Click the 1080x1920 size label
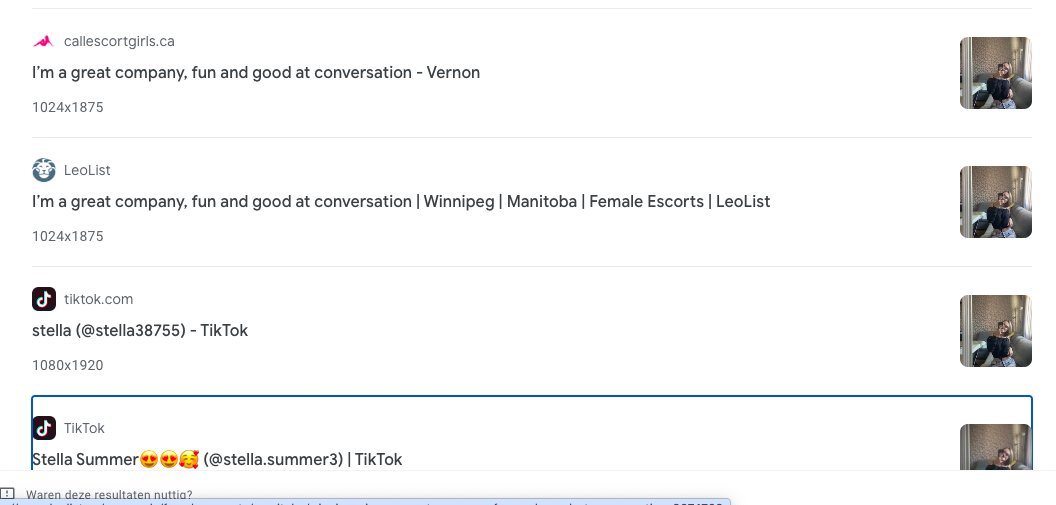 click(67, 366)
